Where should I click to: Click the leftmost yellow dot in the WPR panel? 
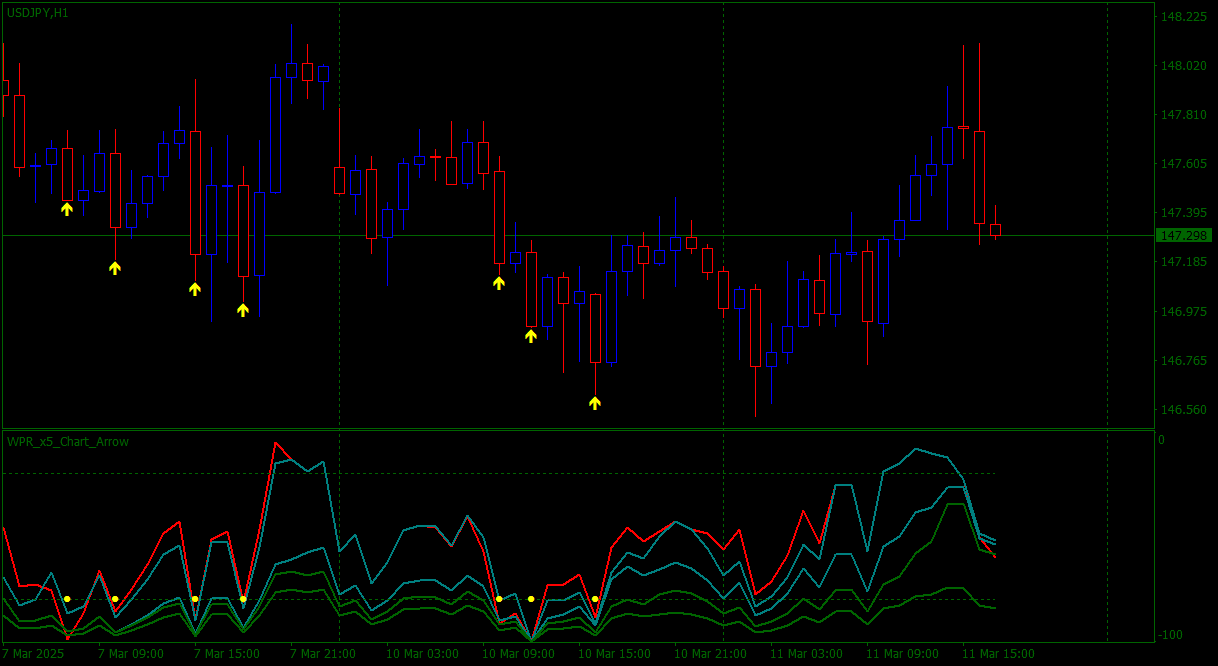(67, 599)
